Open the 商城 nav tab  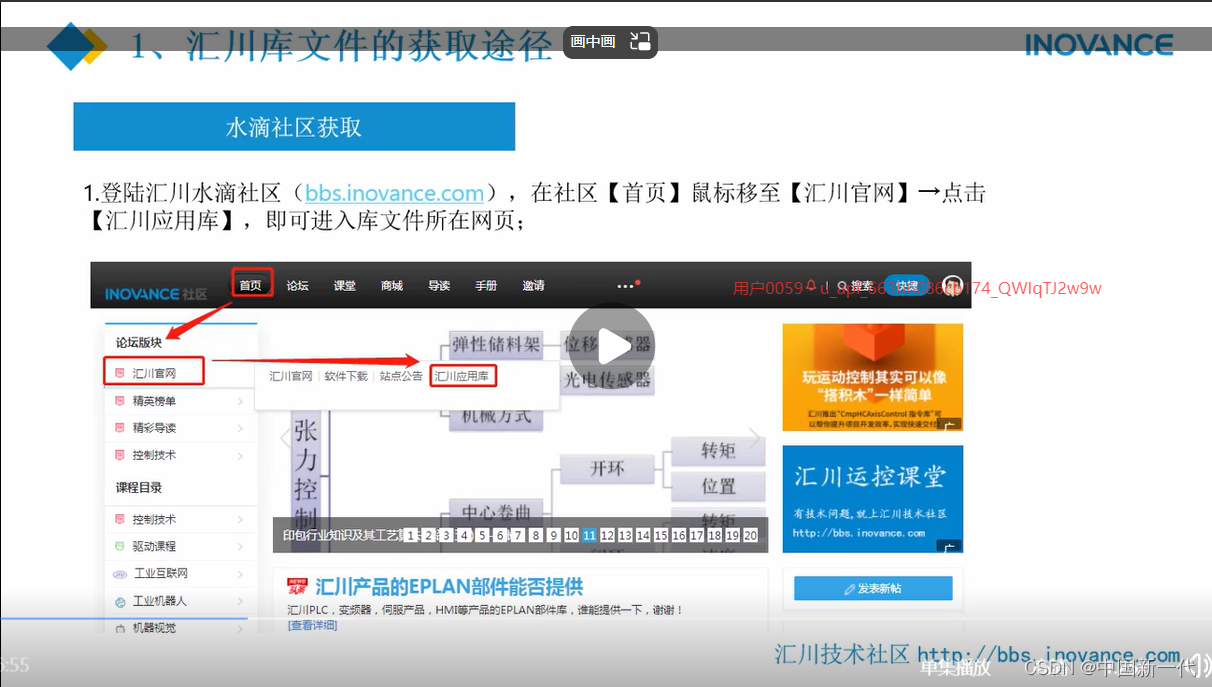pyautogui.click(x=392, y=285)
